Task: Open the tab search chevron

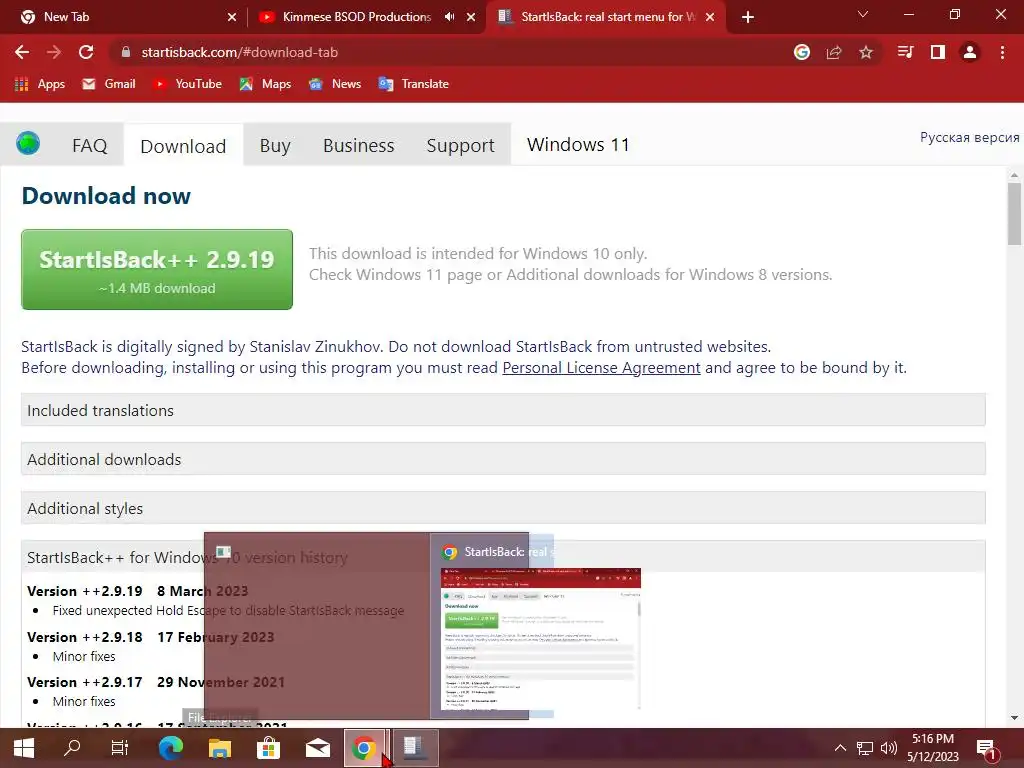Action: [x=863, y=14]
